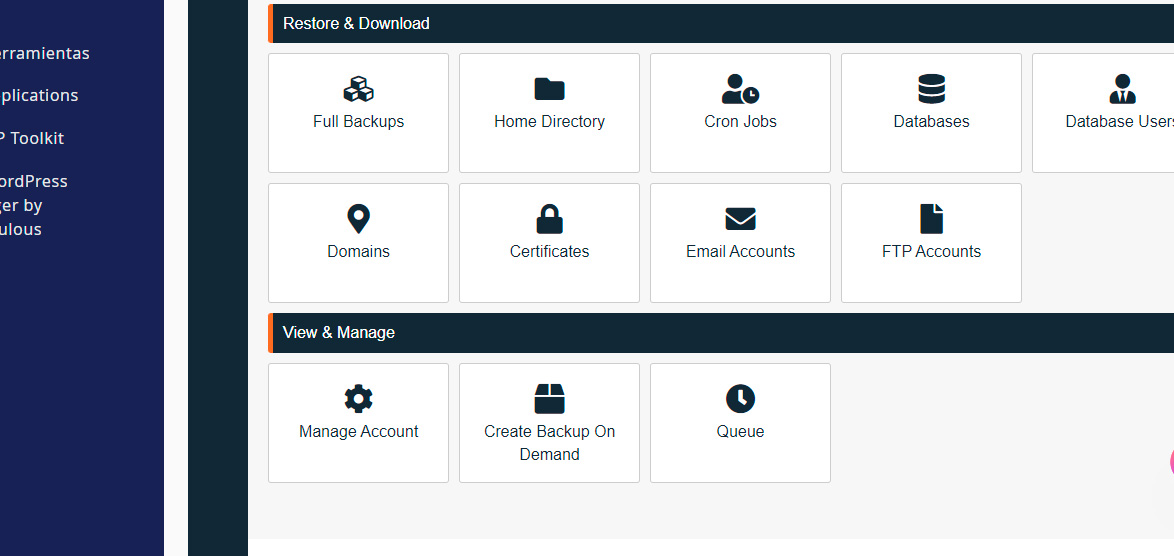Click the Restore & Download section header

pyautogui.click(x=721, y=23)
